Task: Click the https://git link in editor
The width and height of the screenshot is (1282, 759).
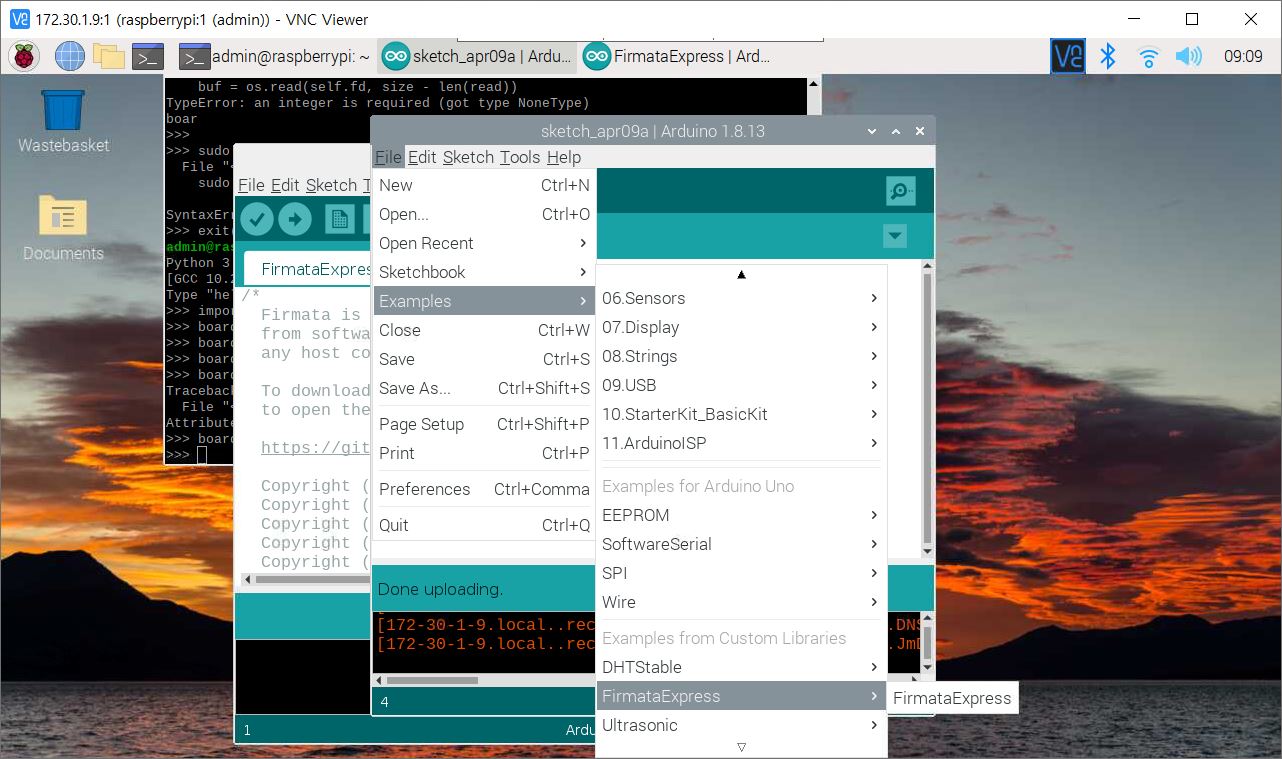Action: click(316, 448)
